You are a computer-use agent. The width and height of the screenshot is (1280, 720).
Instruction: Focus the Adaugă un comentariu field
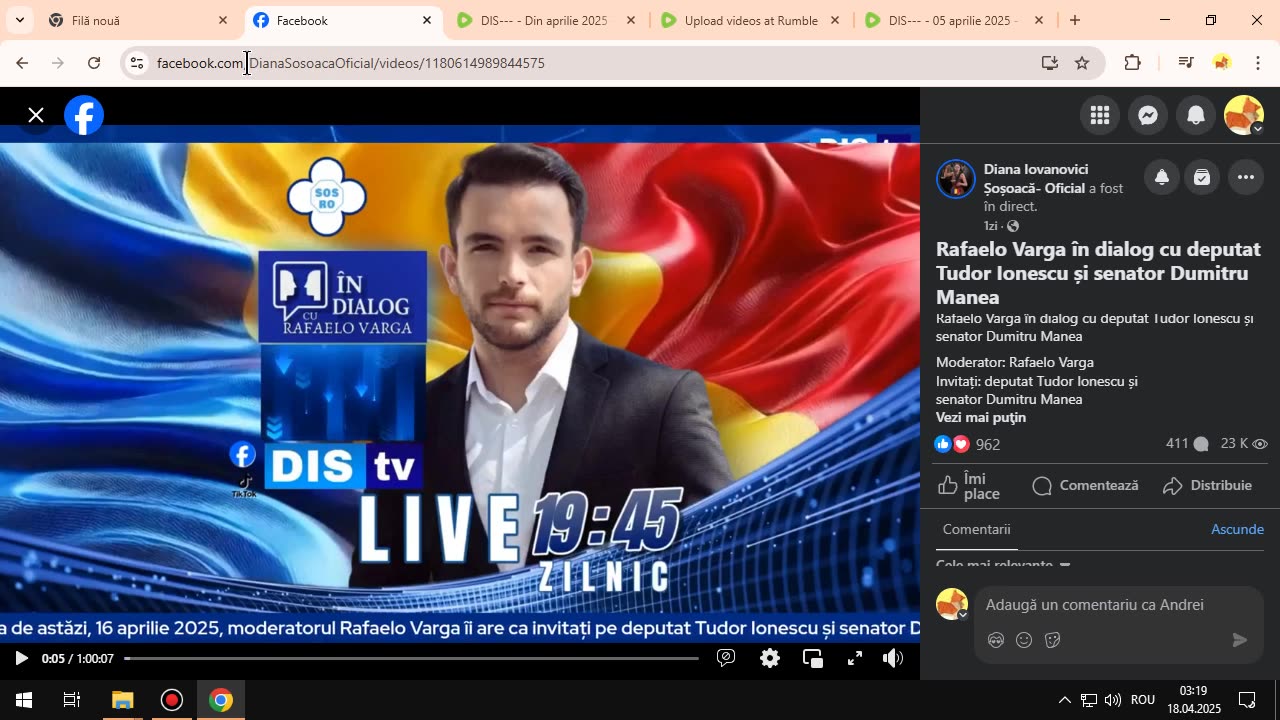point(1095,605)
